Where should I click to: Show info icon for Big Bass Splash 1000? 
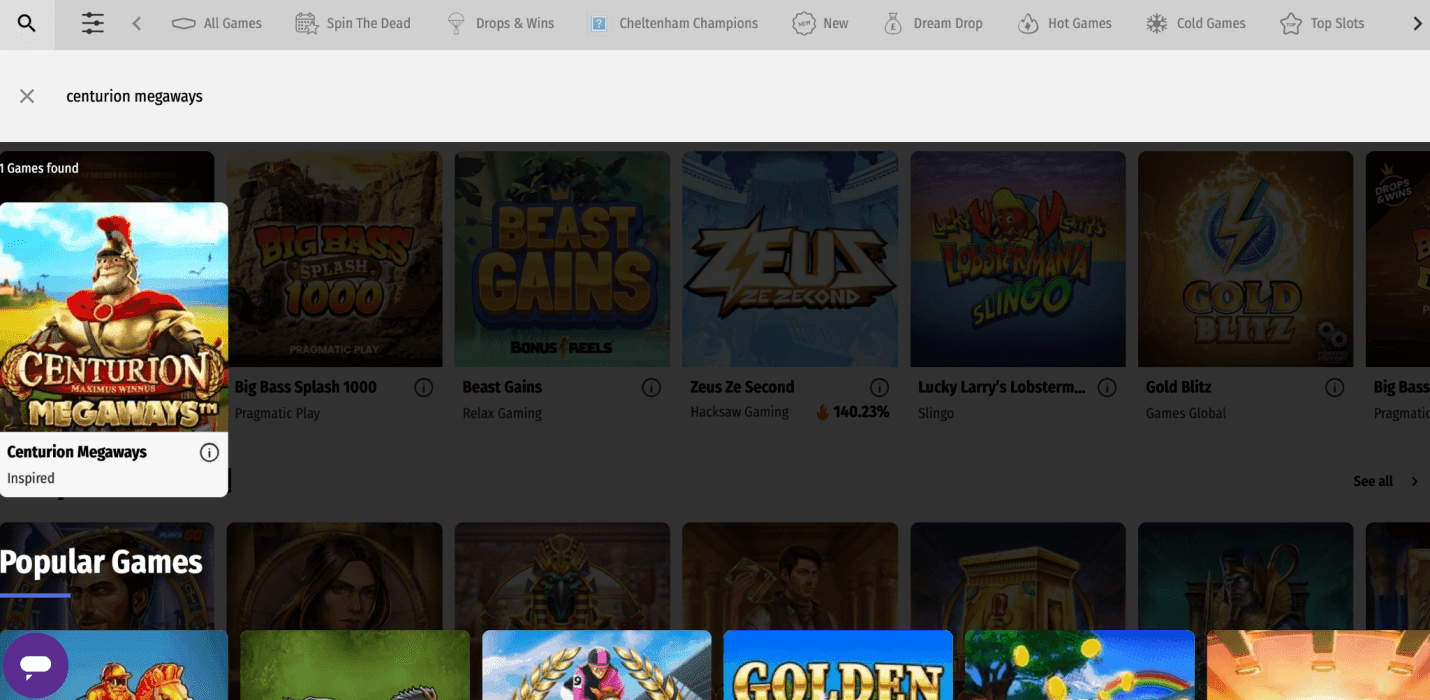coord(424,388)
